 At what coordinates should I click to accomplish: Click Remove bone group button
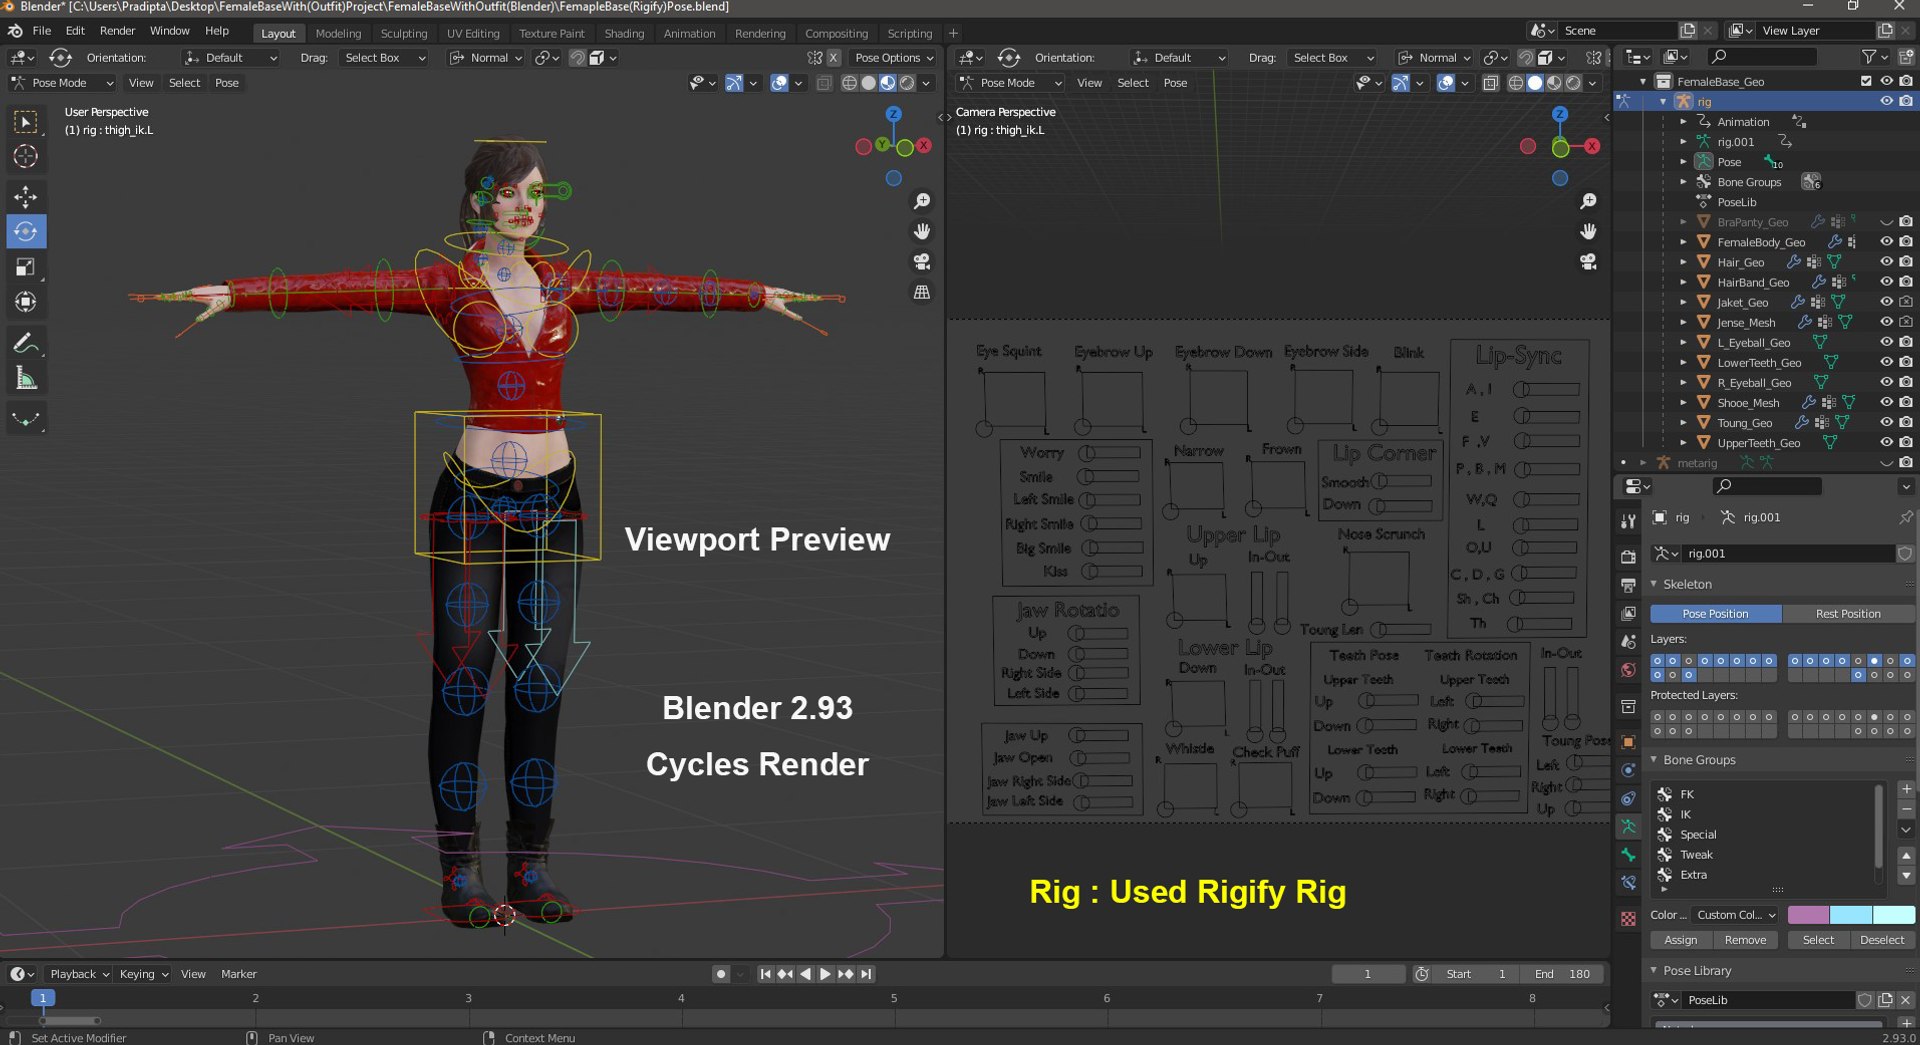pyautogui.click(x=1745, y=940)
